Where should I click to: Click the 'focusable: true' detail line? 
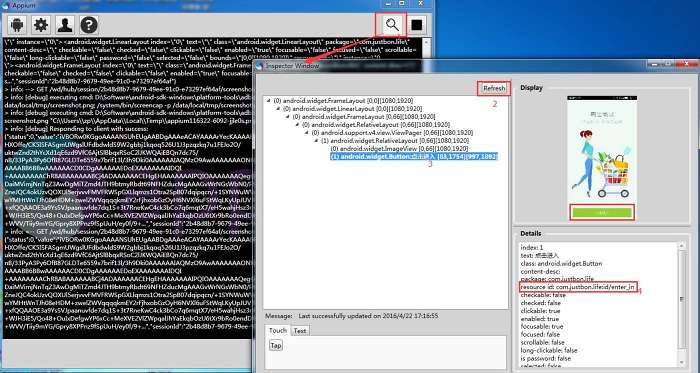tap(542, 327)
